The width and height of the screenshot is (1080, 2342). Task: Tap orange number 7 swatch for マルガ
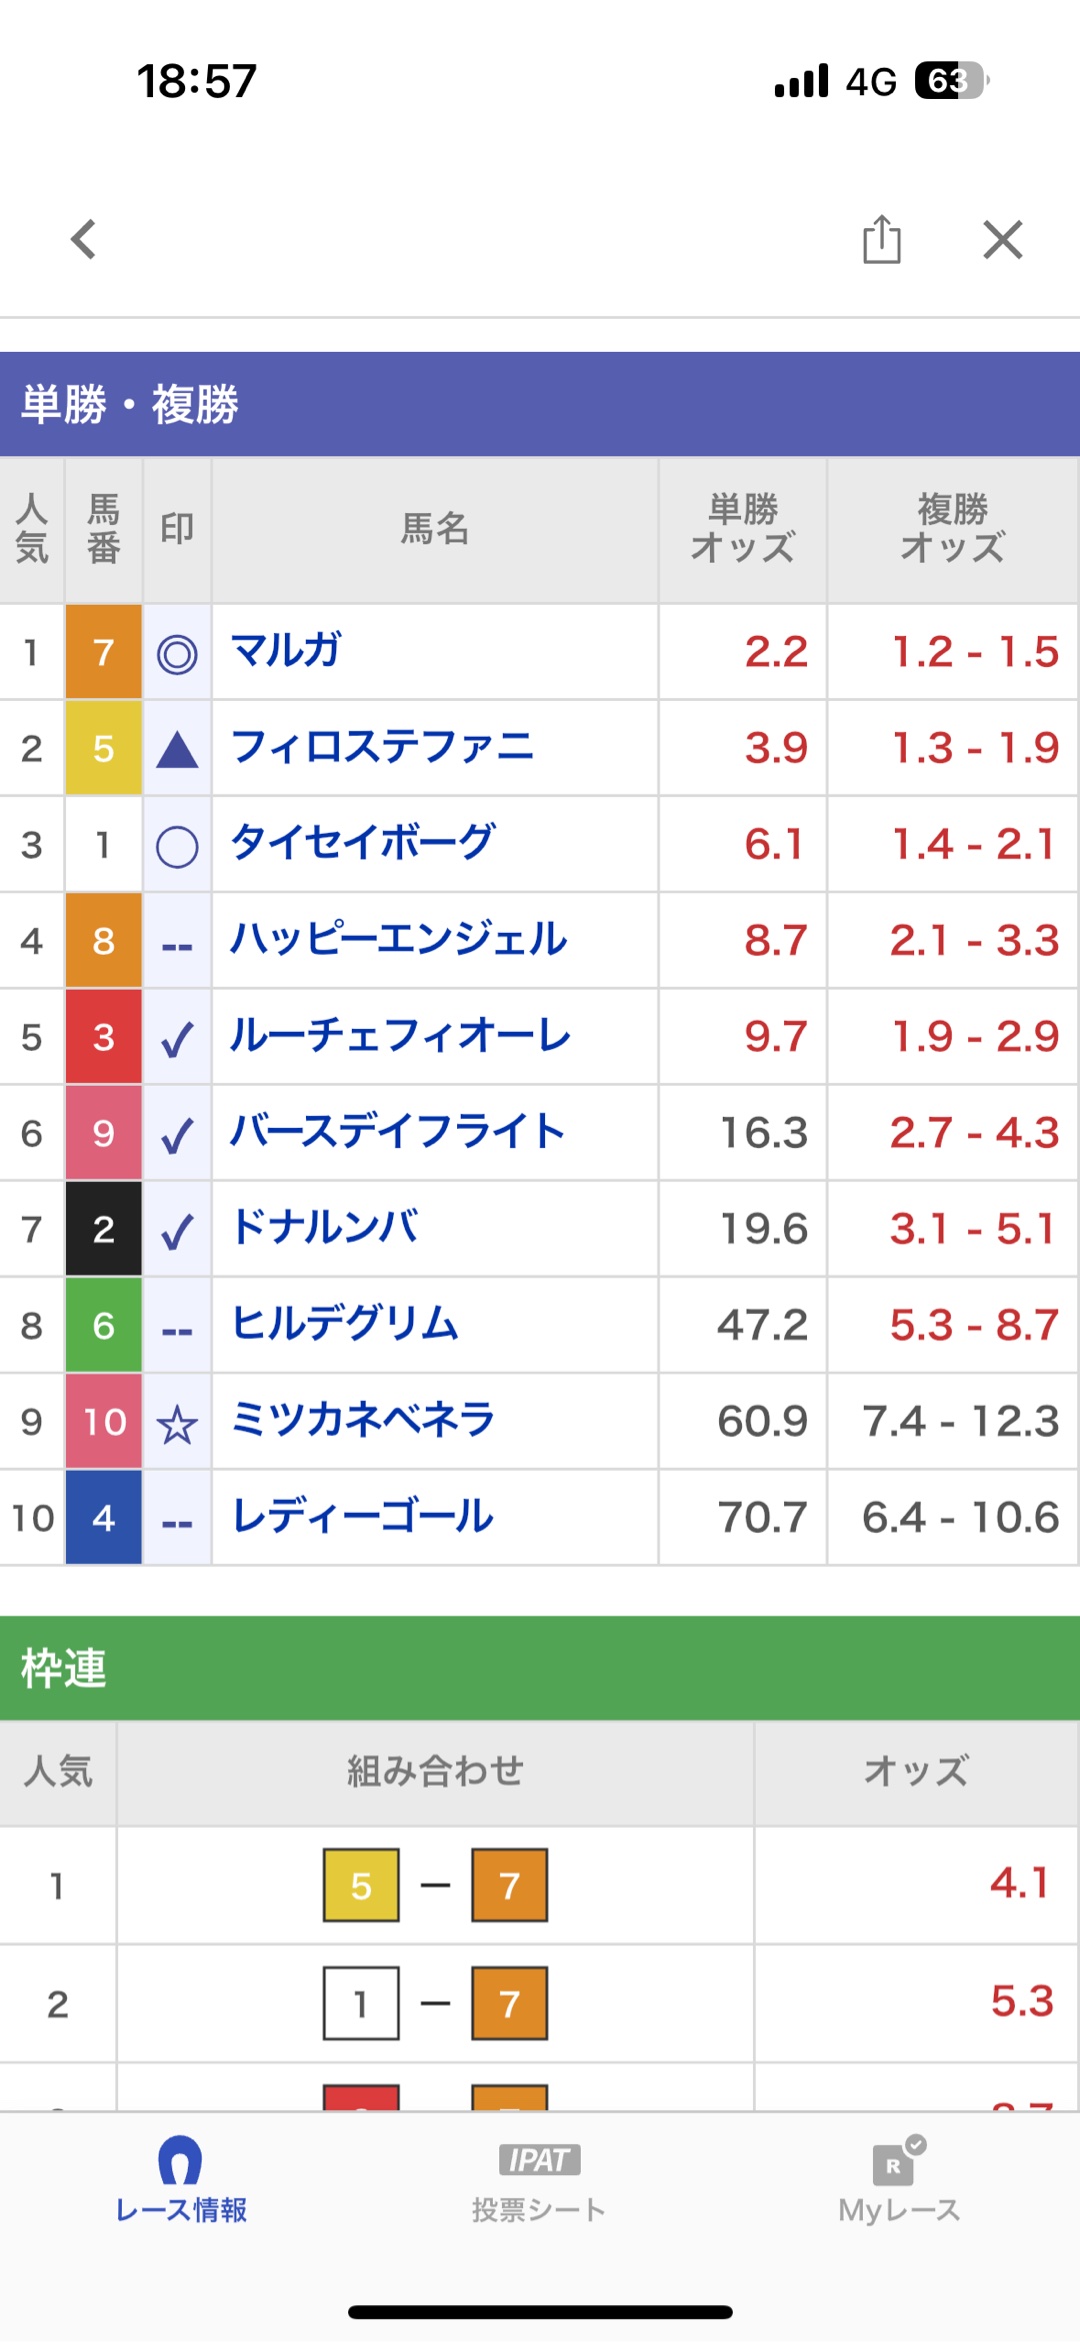tap(104, 652)
